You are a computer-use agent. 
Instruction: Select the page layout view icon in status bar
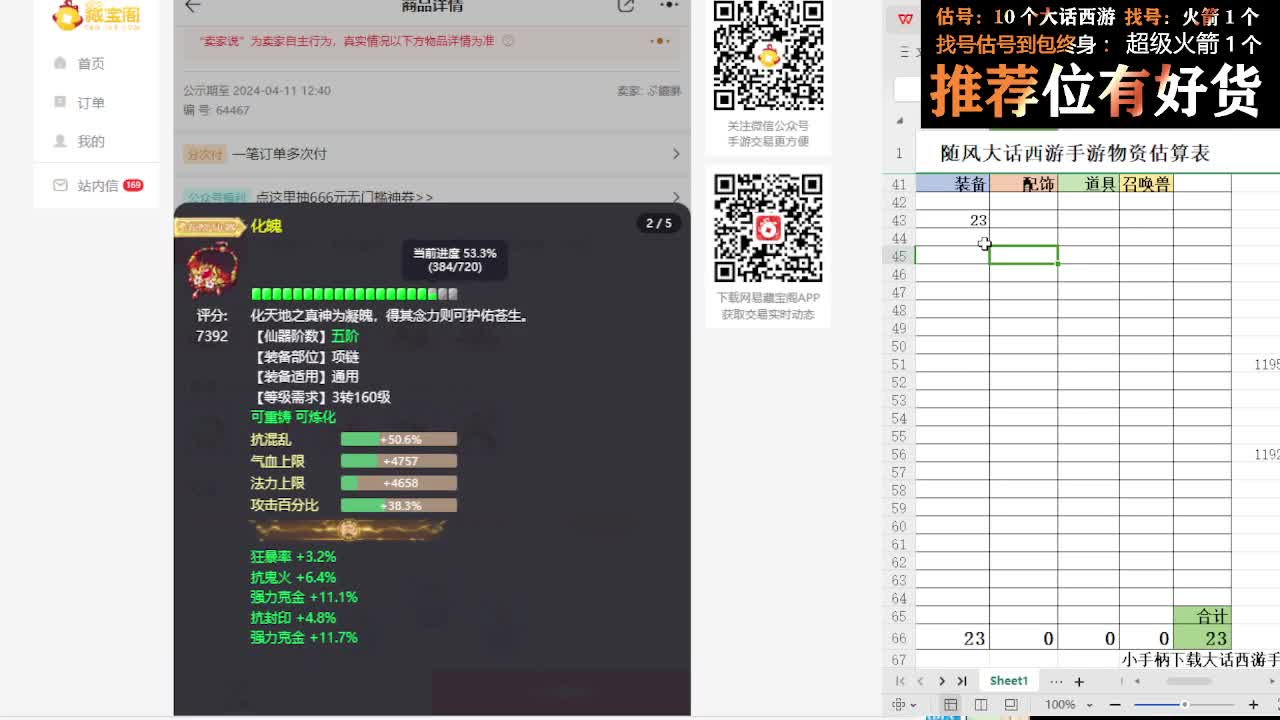(980, 704)
